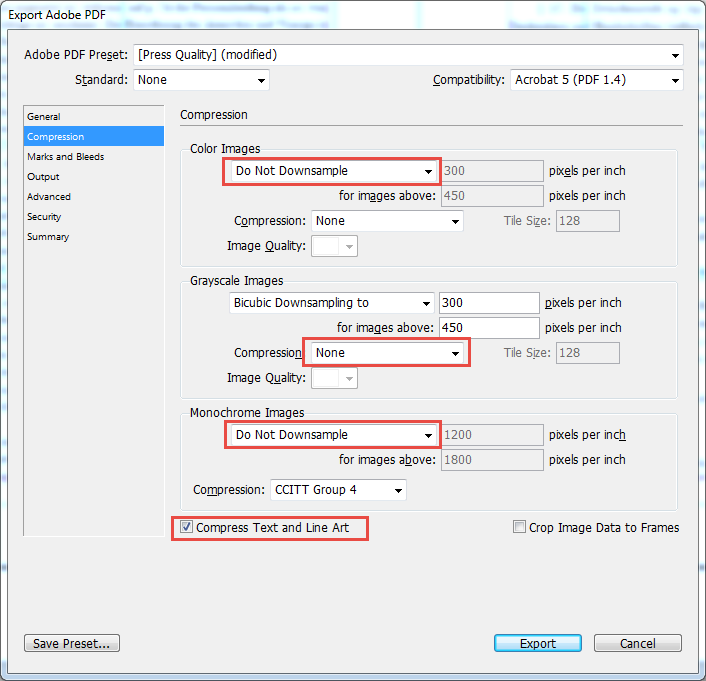This screenshot has width=706, height=681.
Task: Click the Cancel button
Action: pos(638,643)
